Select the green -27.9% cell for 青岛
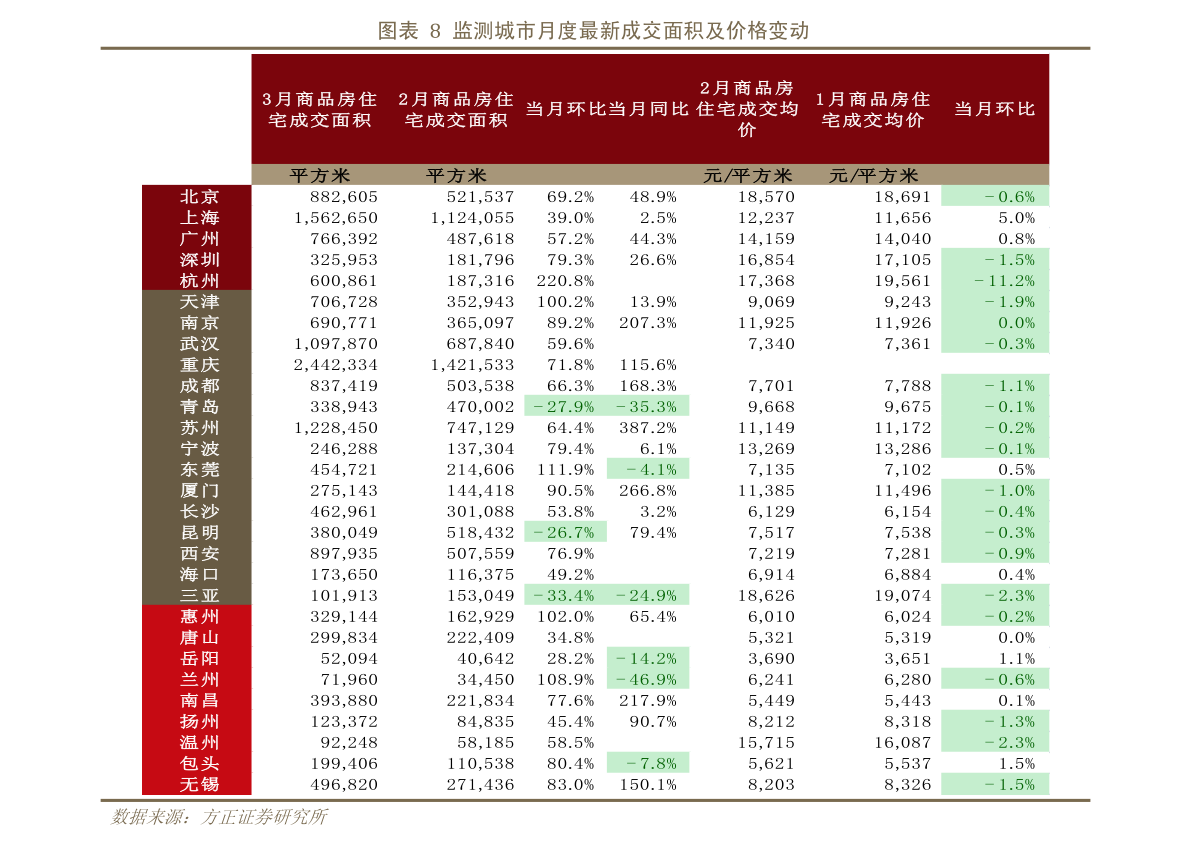This screenshot has width=1191, height=846. click(x=565, y=407)
